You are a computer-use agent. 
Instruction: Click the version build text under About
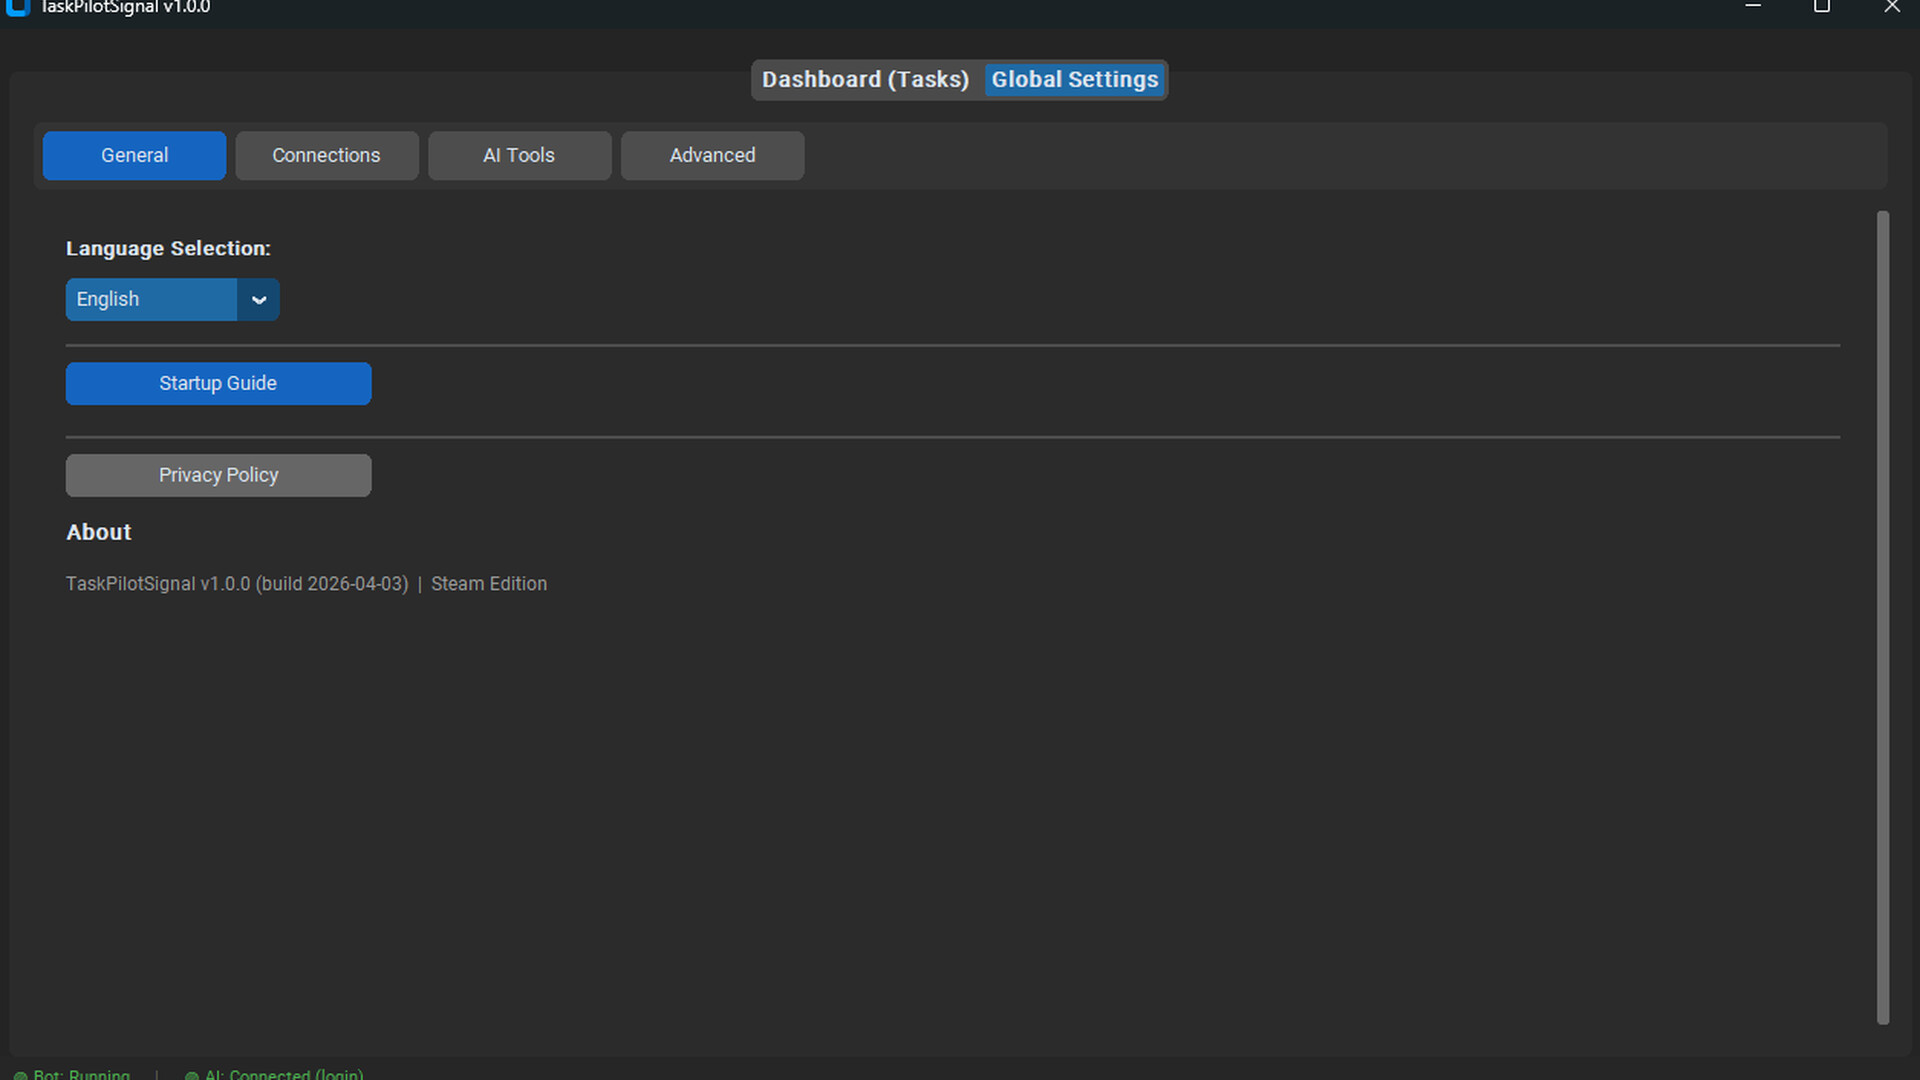(237, 584)
